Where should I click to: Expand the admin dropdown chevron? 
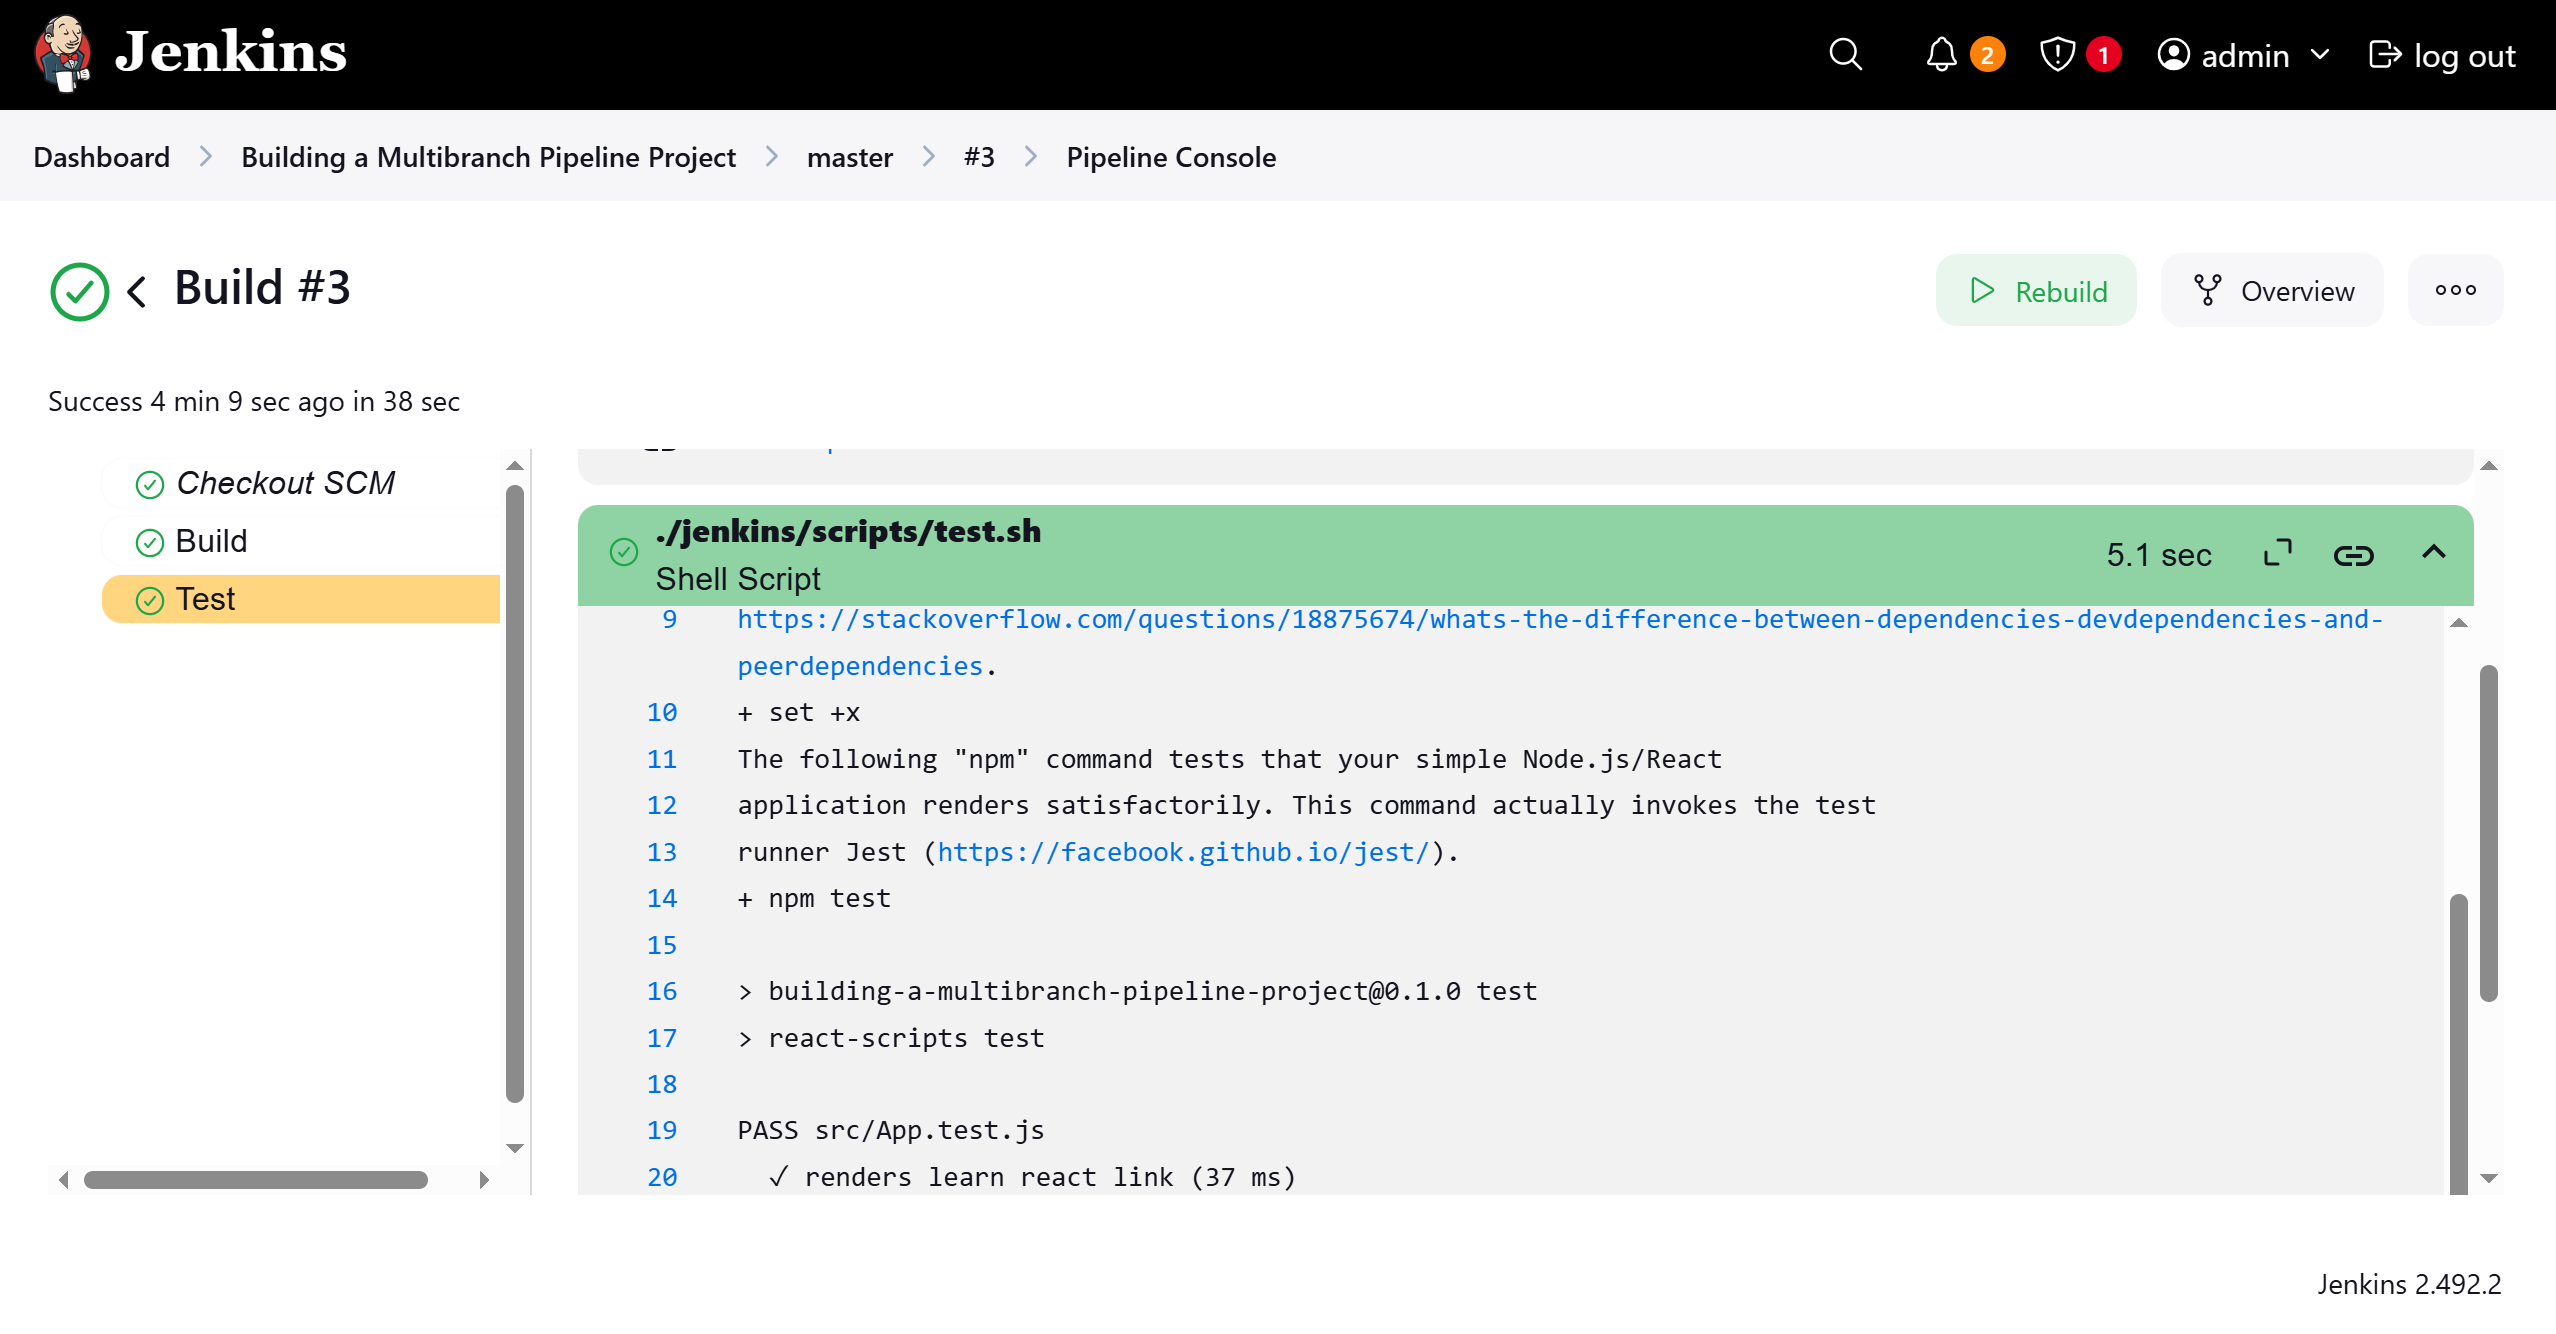[x=2321, y=54]
